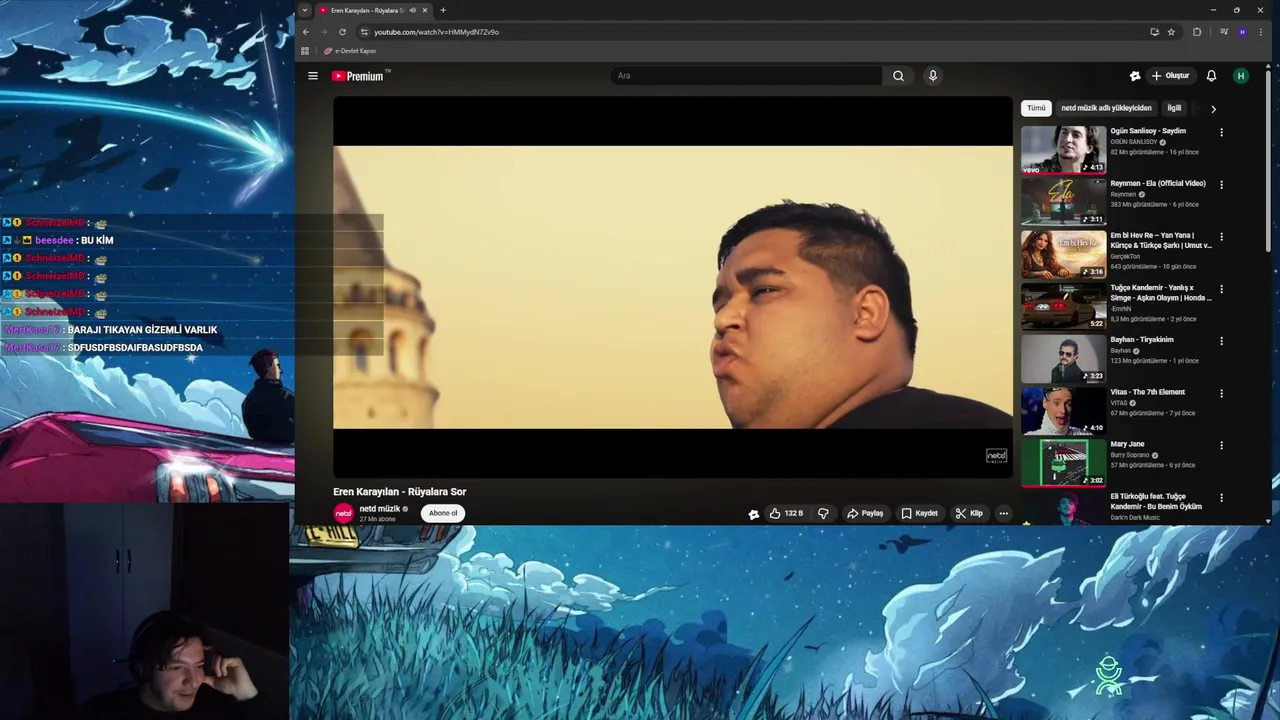Open Ogün Sanlısoy - Saydım thumbnail

pyautogui.click(x=1063, y=149)
